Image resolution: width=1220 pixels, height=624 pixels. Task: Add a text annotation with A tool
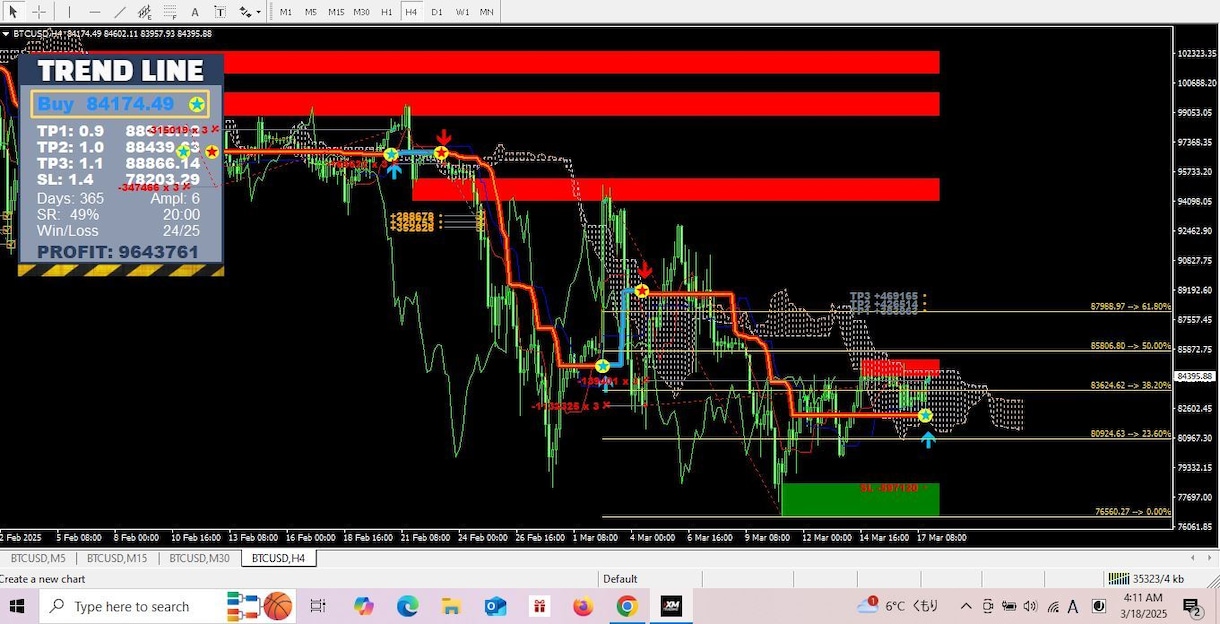195,12
